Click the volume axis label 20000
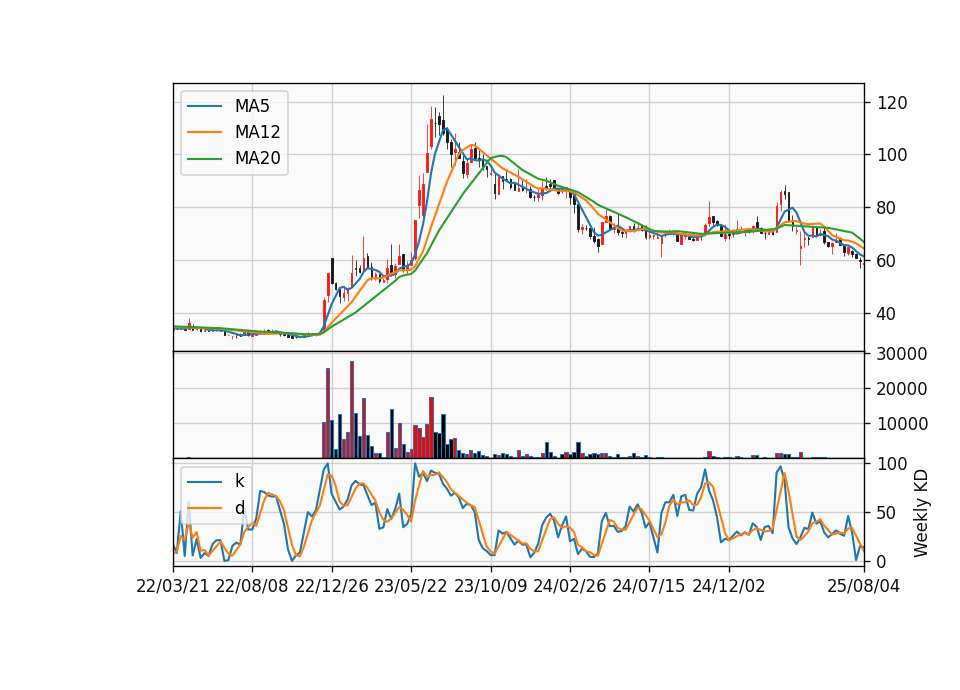 [x=902, y=389]
